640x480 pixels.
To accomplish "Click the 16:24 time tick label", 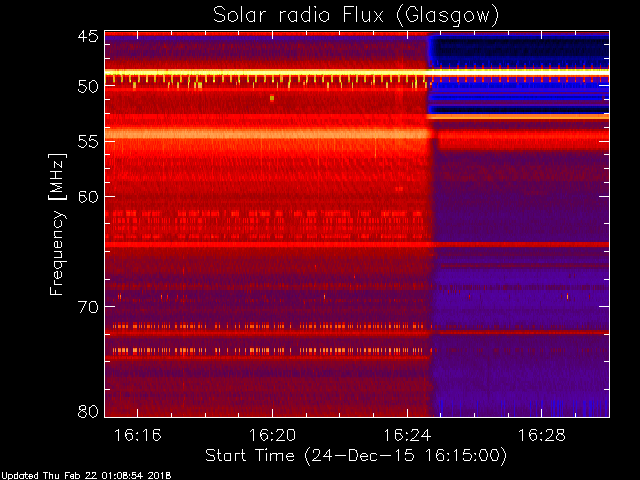I will click(x=407, y=435).
